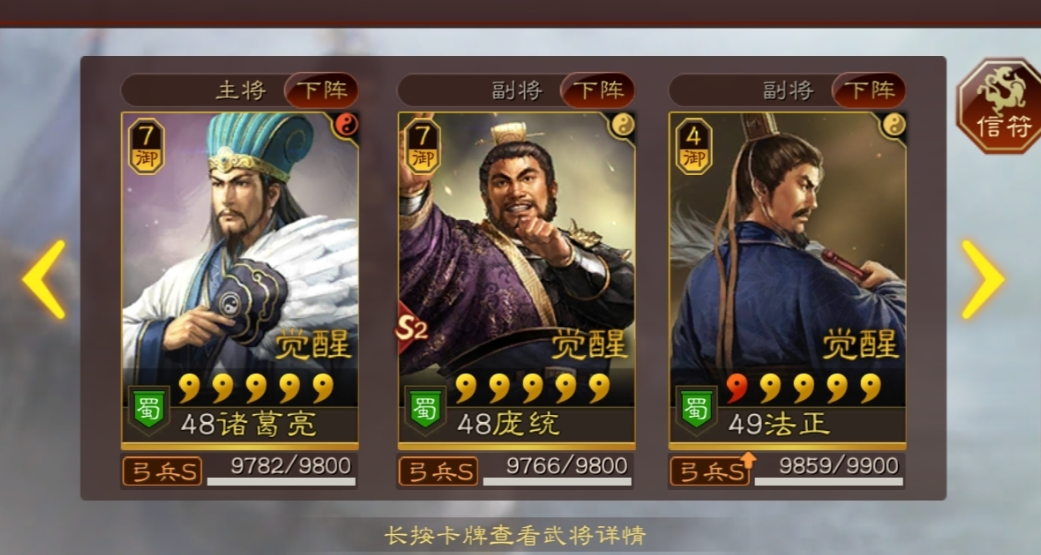Click 法正's troop bar showing 9859/9900
The height and width of the screenshot is (555, 1041).
point(829,471)
